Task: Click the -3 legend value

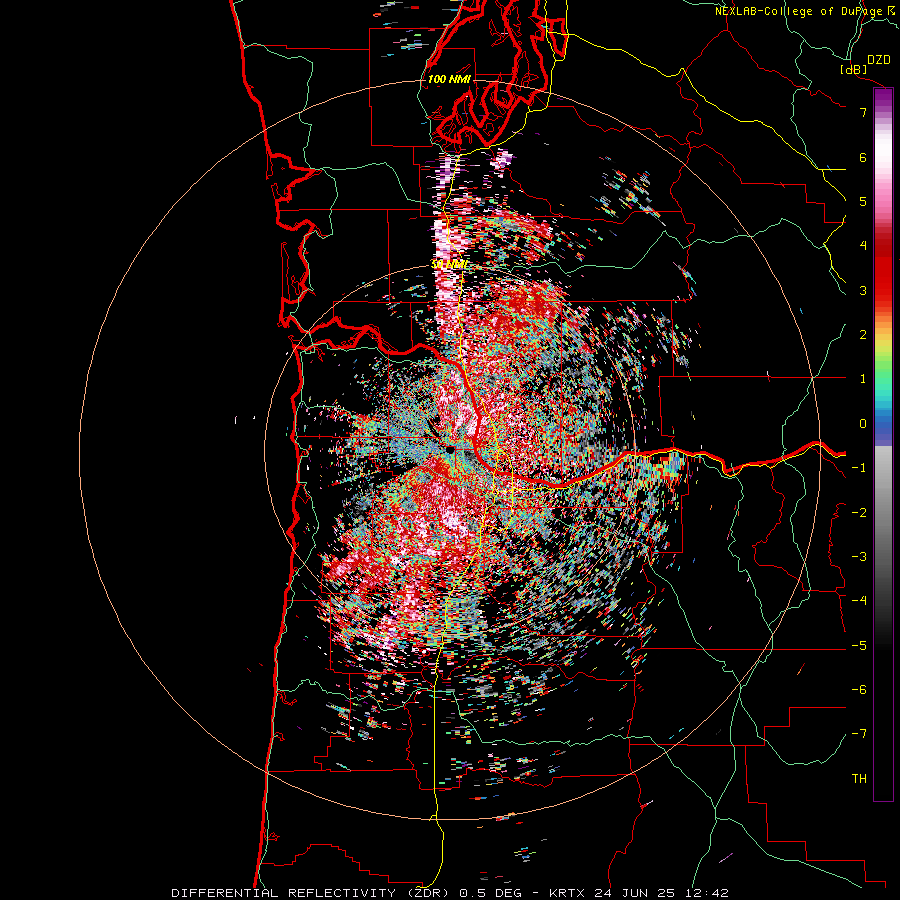Action: pos(859,557)
